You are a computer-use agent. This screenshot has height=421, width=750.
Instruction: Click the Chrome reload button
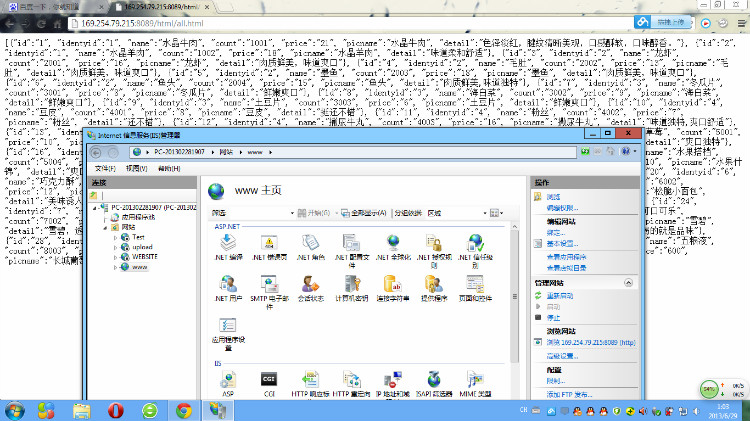click(42, 23)
